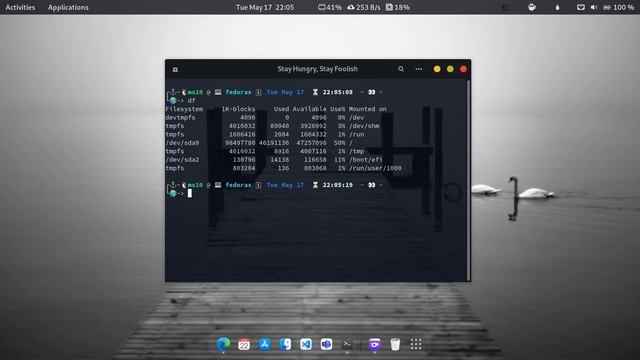Click the '/dev/sda2' filesystem entry
Image resolution: width=640 pixels, height=360 pixels.
[x=182, y=160]
